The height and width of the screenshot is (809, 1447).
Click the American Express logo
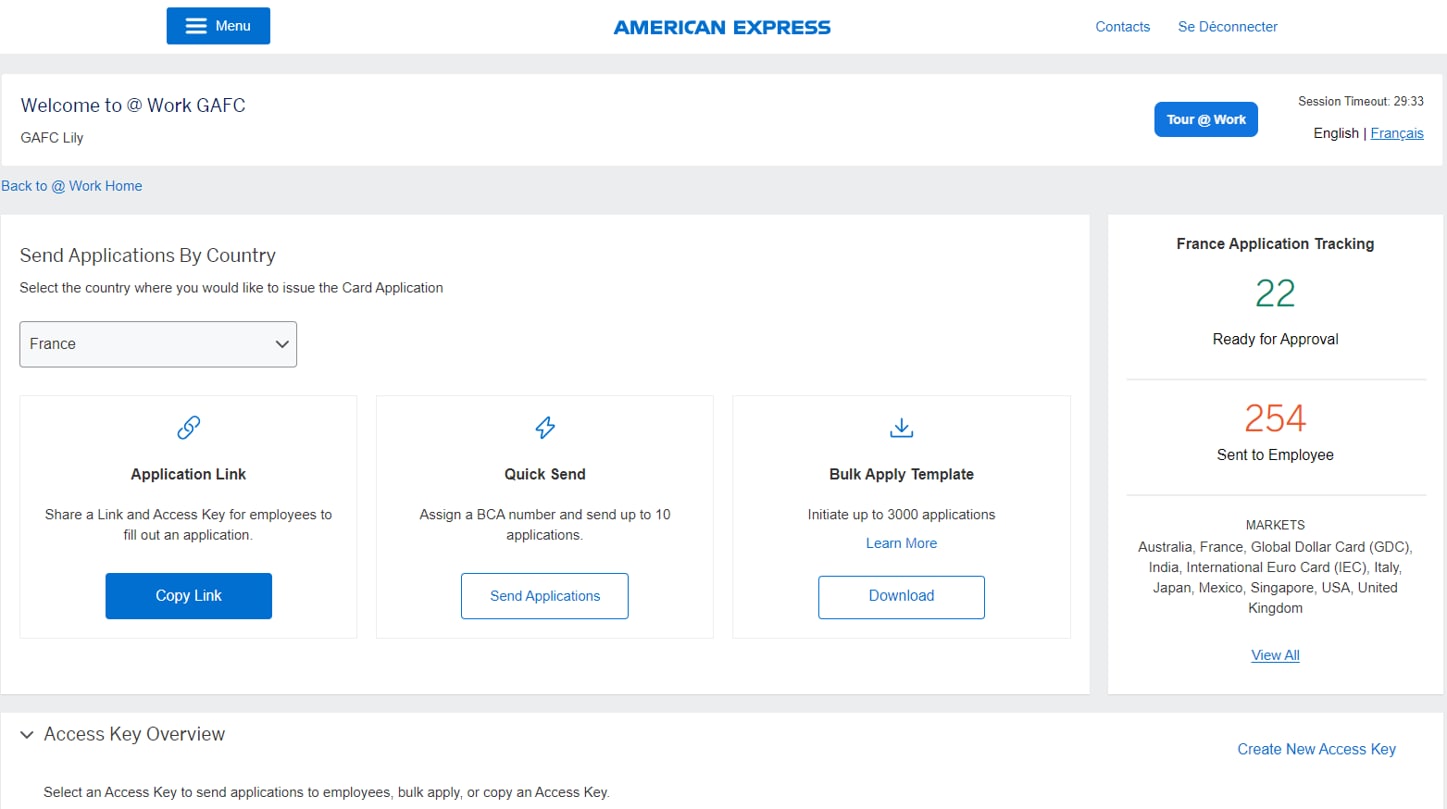(x=722, y=27)
